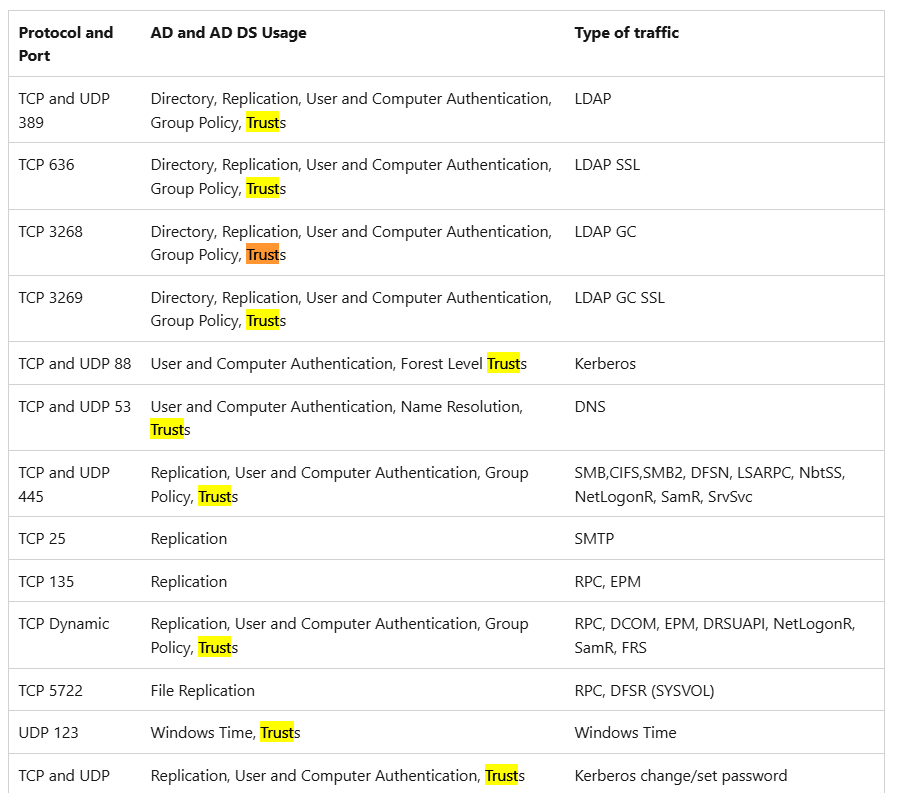This screenshot has width=902, height=793.
Task: Click the 'Protocol and Port' column header
Action: point(66,44)
